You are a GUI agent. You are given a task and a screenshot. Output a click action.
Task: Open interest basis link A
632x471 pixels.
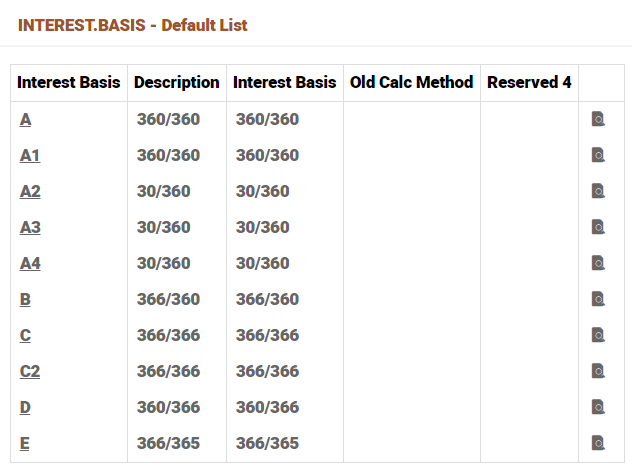(x=25, y=120)
